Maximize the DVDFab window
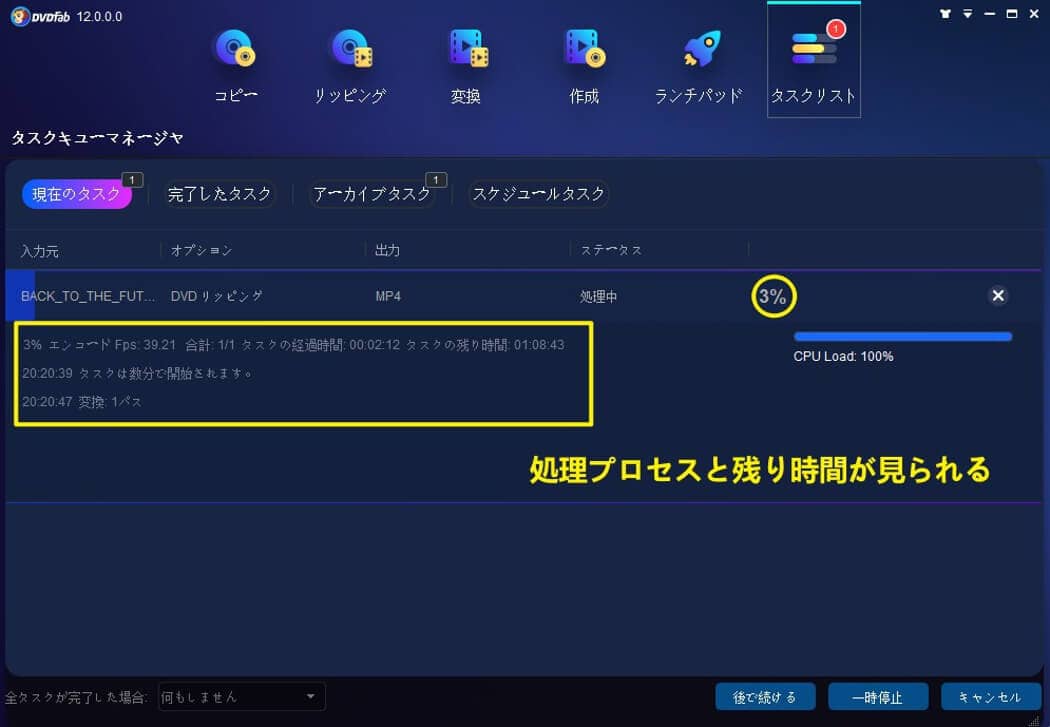The image size is (1050, 727). 1012,13
